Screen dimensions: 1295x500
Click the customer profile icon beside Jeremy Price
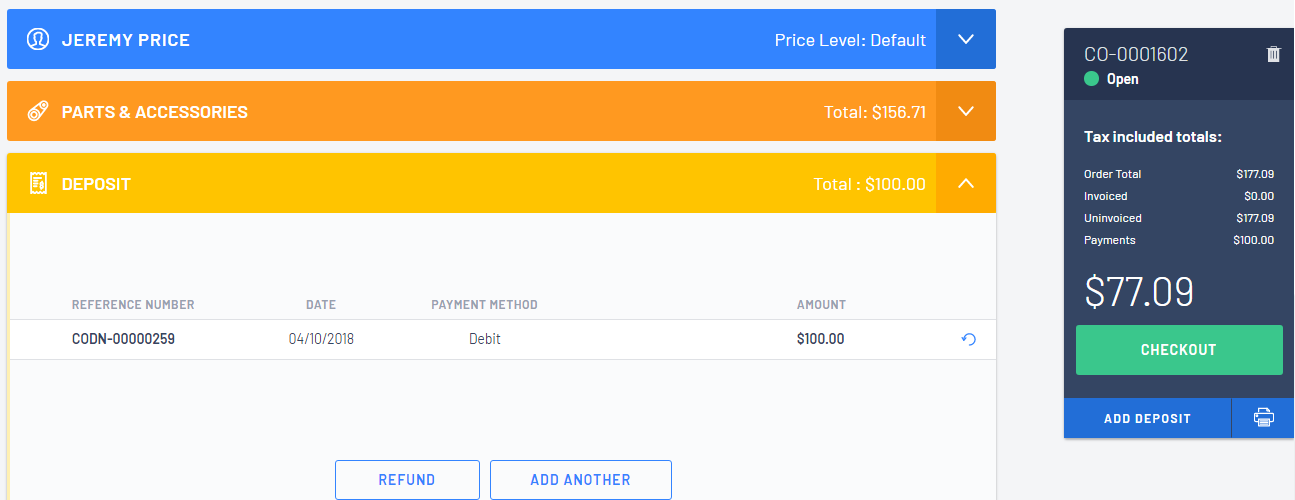point(38,40)
